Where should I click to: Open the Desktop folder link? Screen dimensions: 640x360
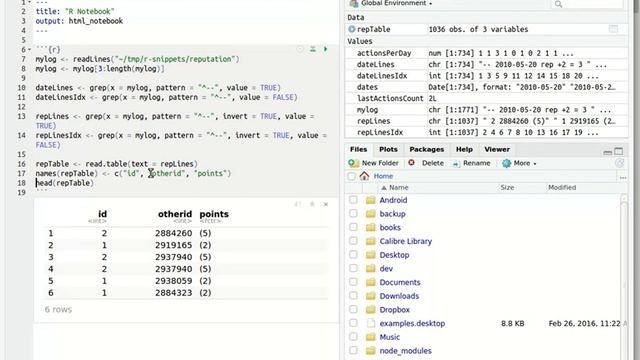394,255
